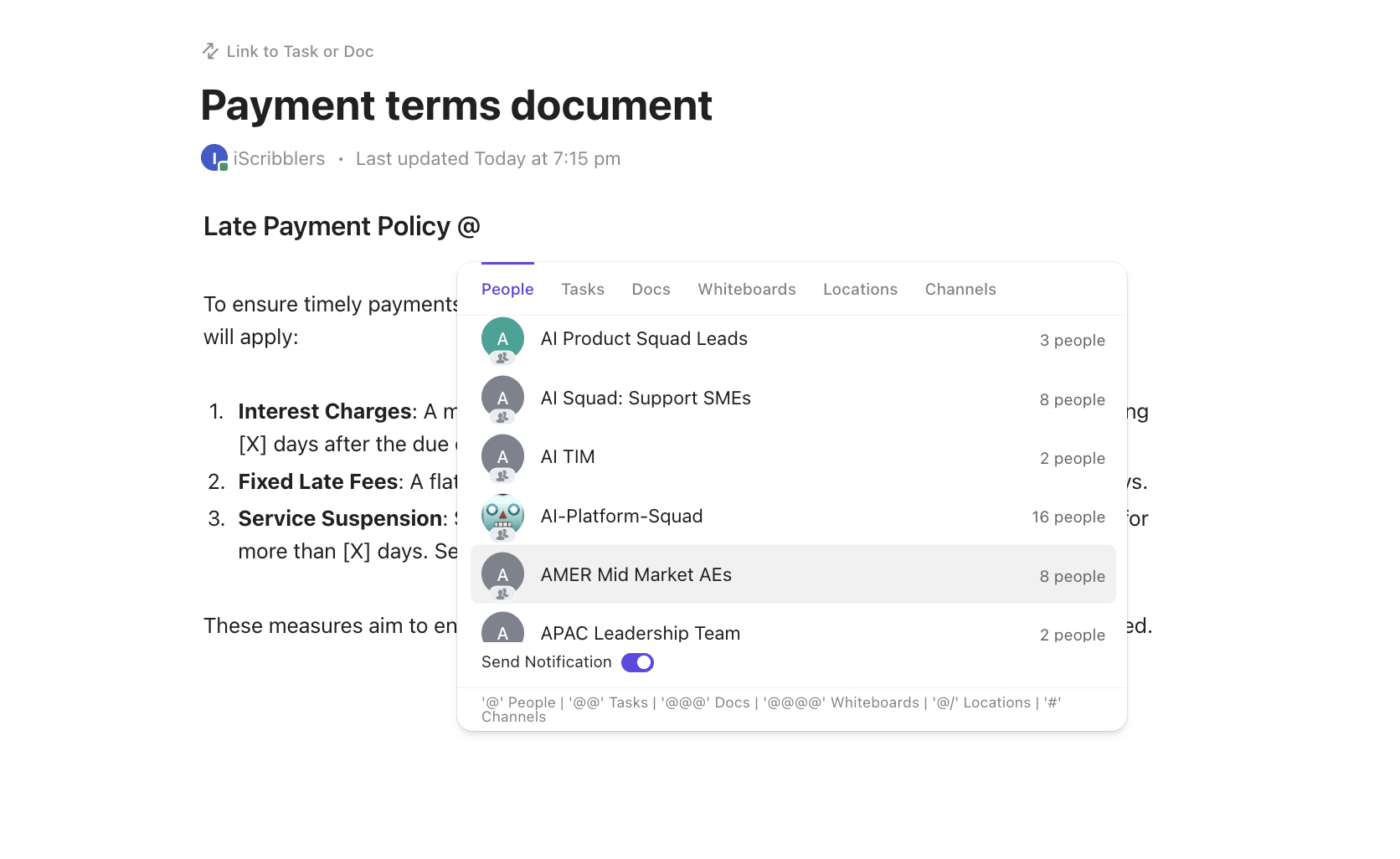Select the People tab

pyautogui.click(x=507, y=289)
